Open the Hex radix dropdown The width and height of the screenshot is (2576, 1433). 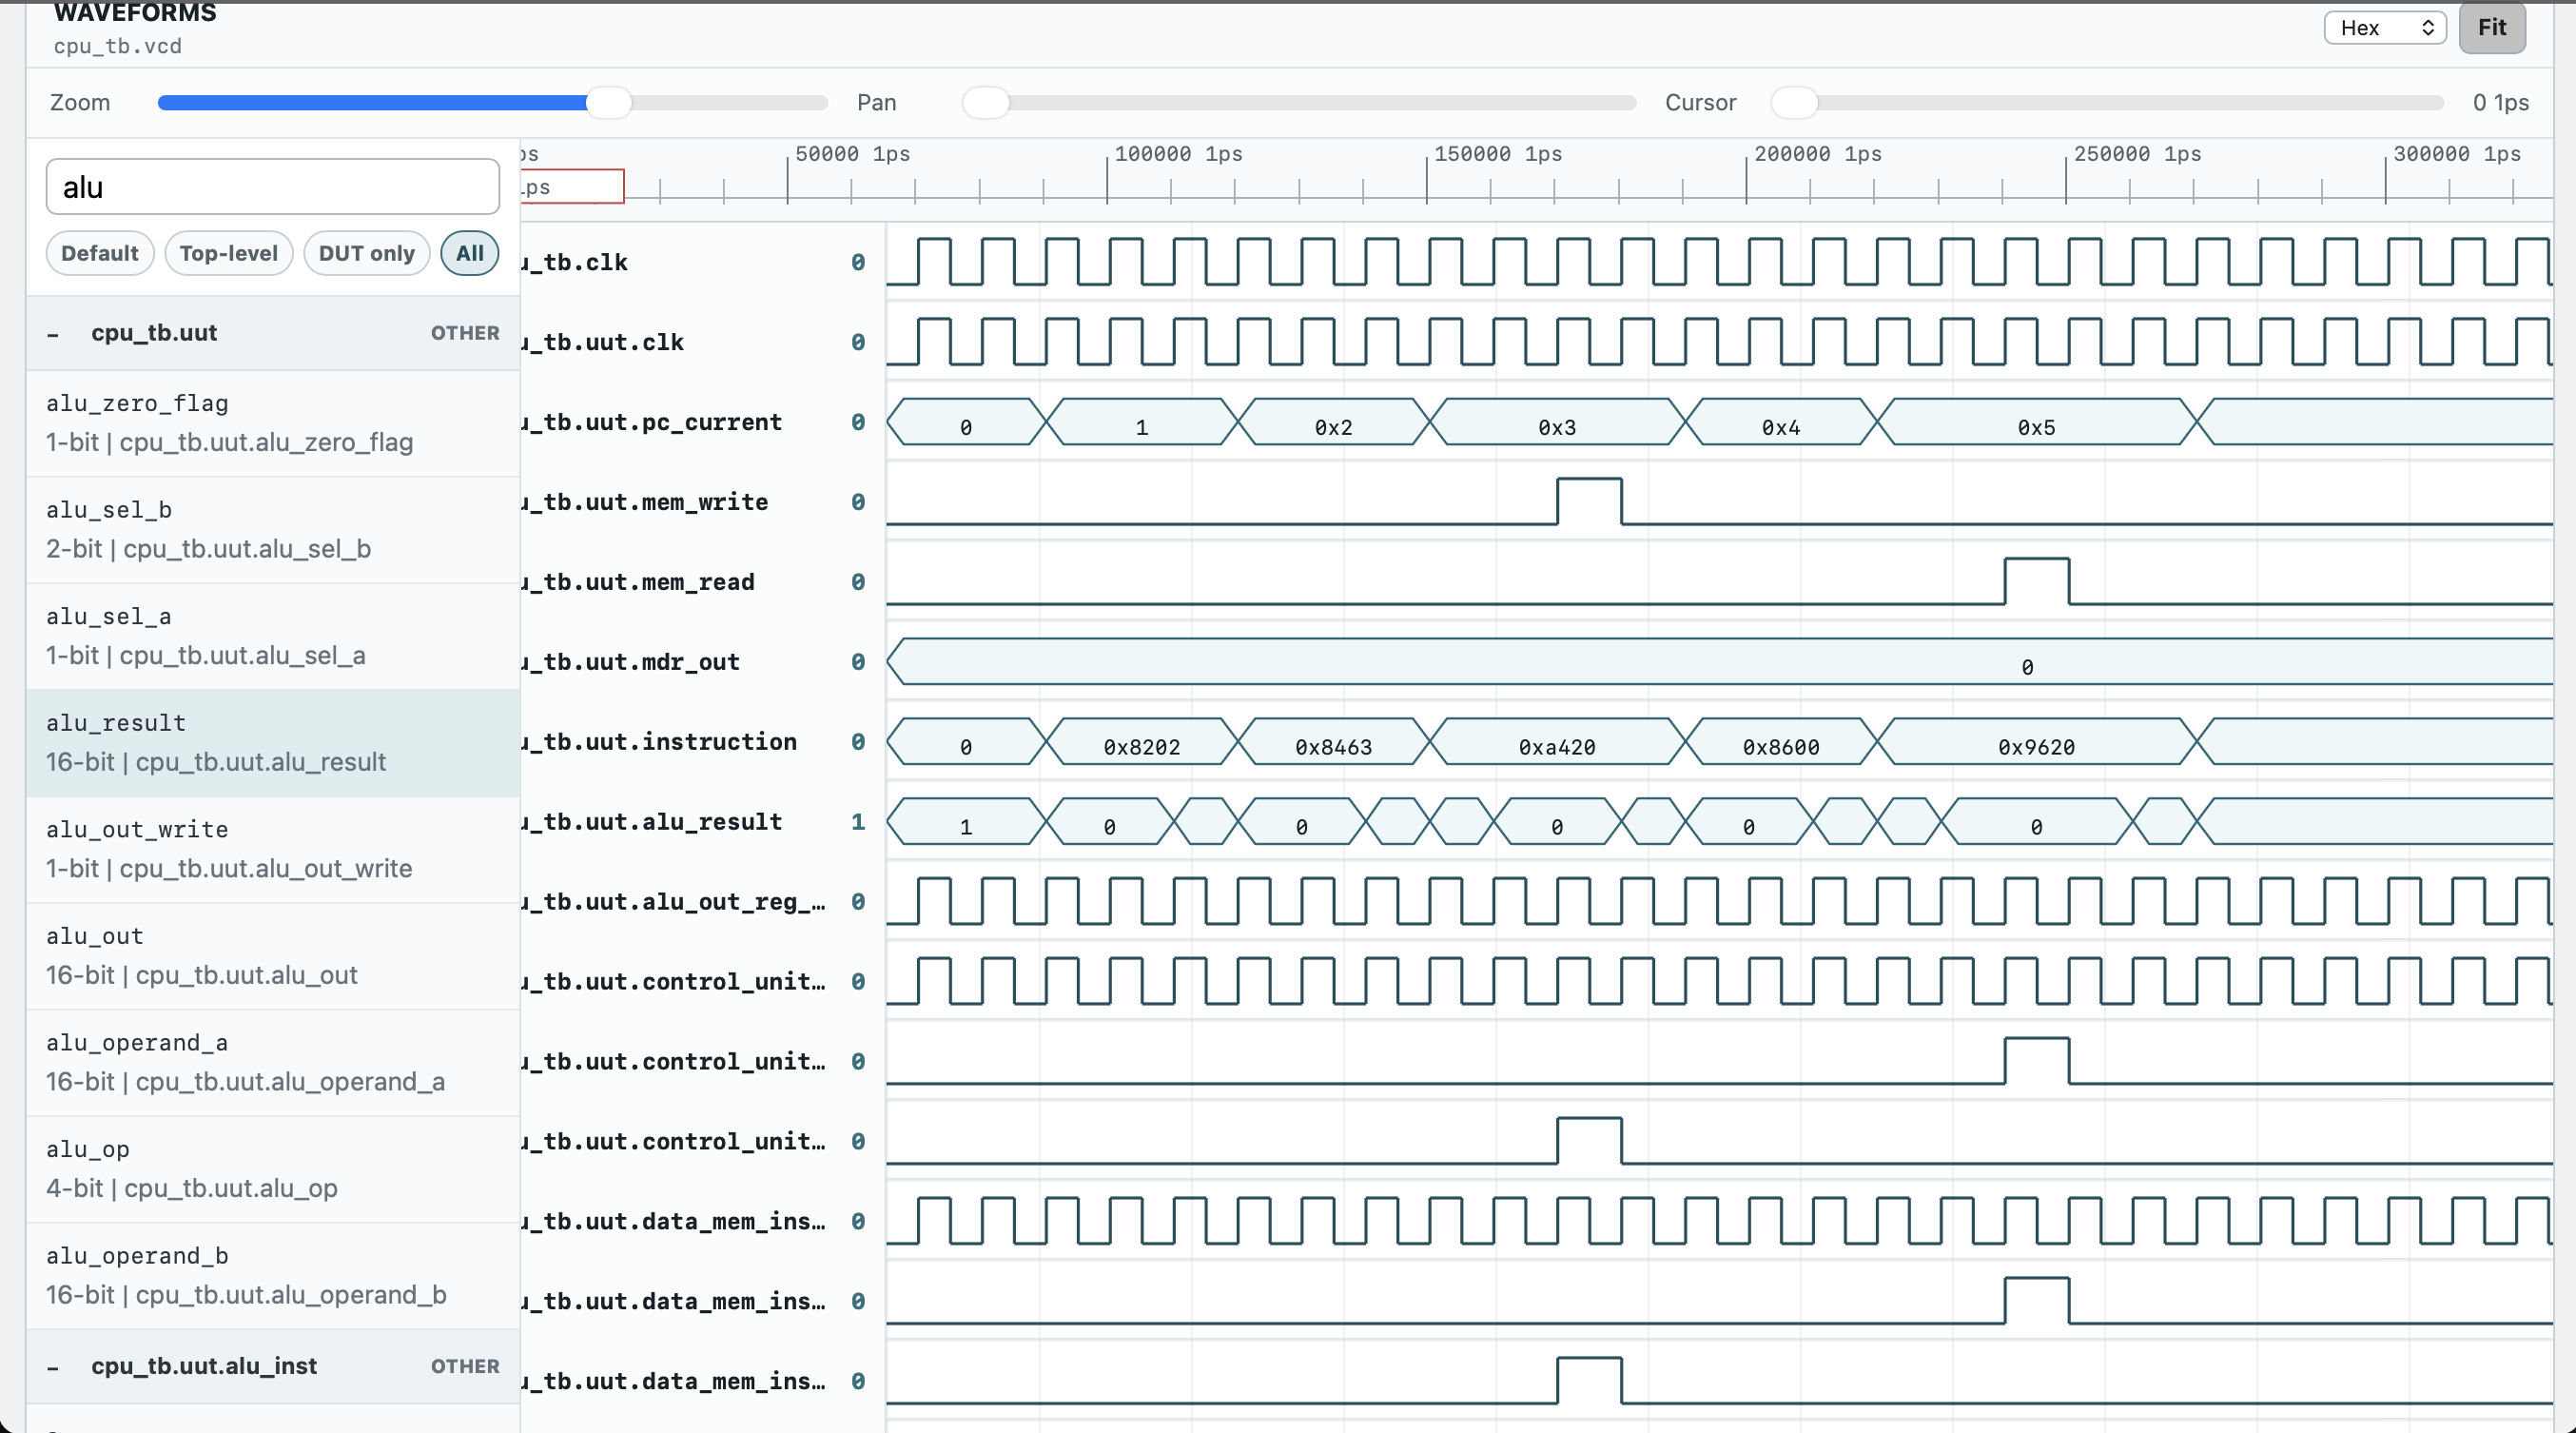2385,28
